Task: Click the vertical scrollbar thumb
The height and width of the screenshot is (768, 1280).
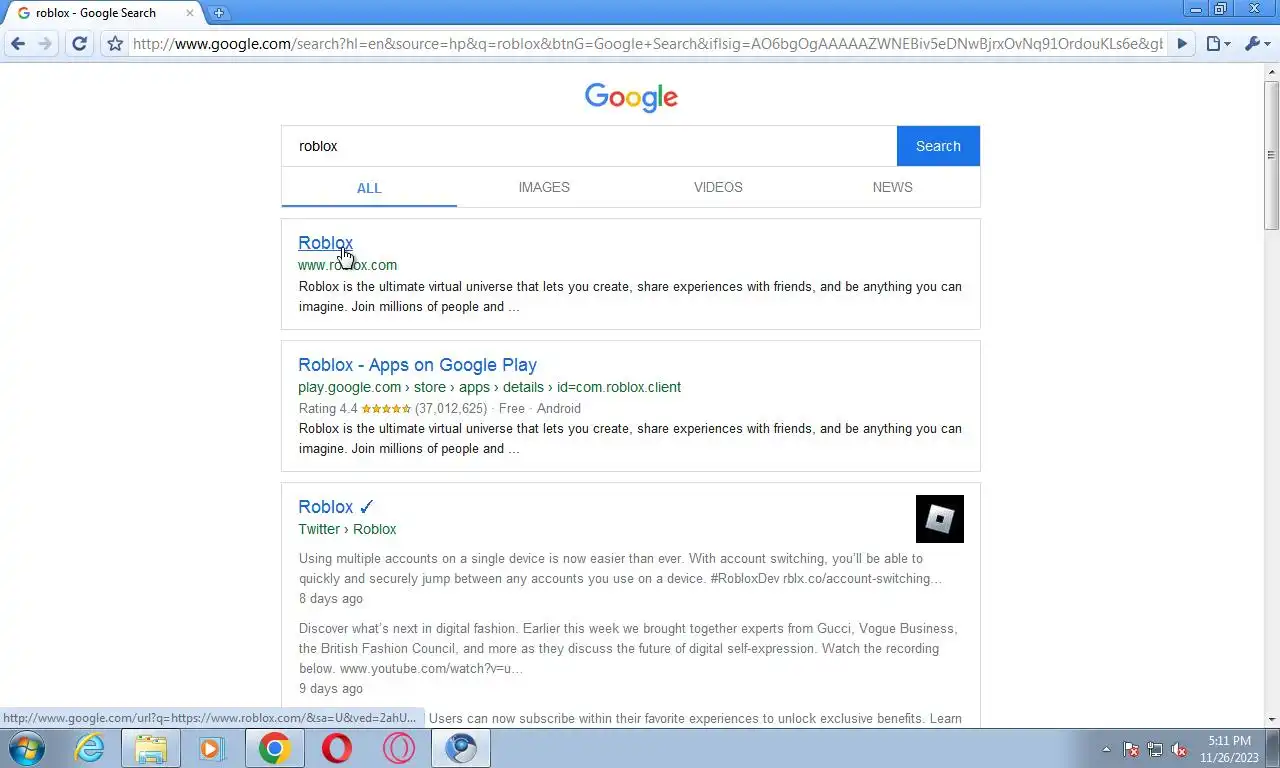Action: [1271, 155]
